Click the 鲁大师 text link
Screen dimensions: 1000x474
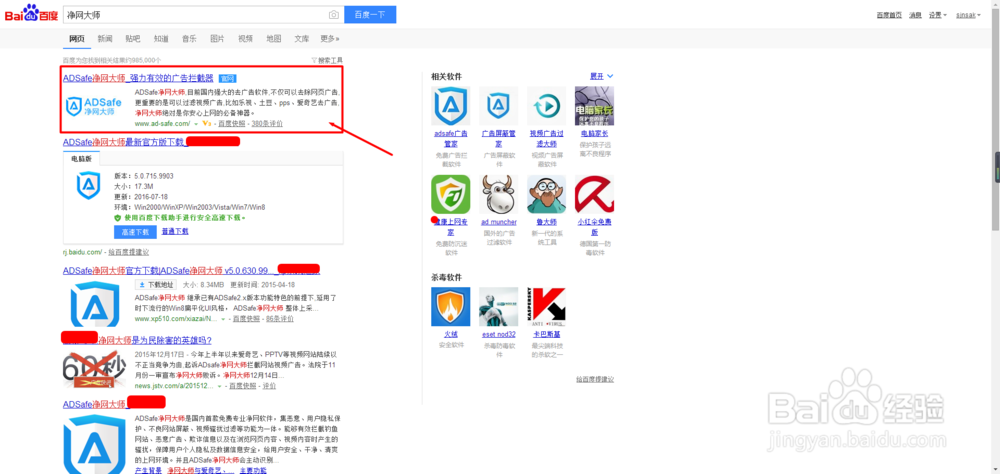(547, 222)
